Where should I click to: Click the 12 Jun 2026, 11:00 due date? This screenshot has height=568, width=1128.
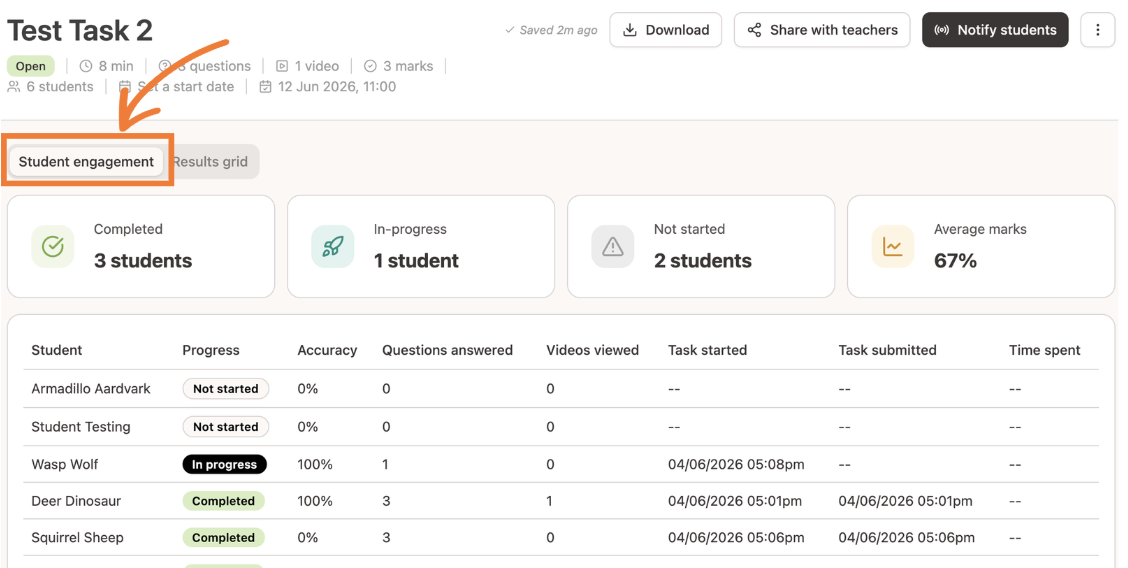pyautogui.click(x=337, y=86)
